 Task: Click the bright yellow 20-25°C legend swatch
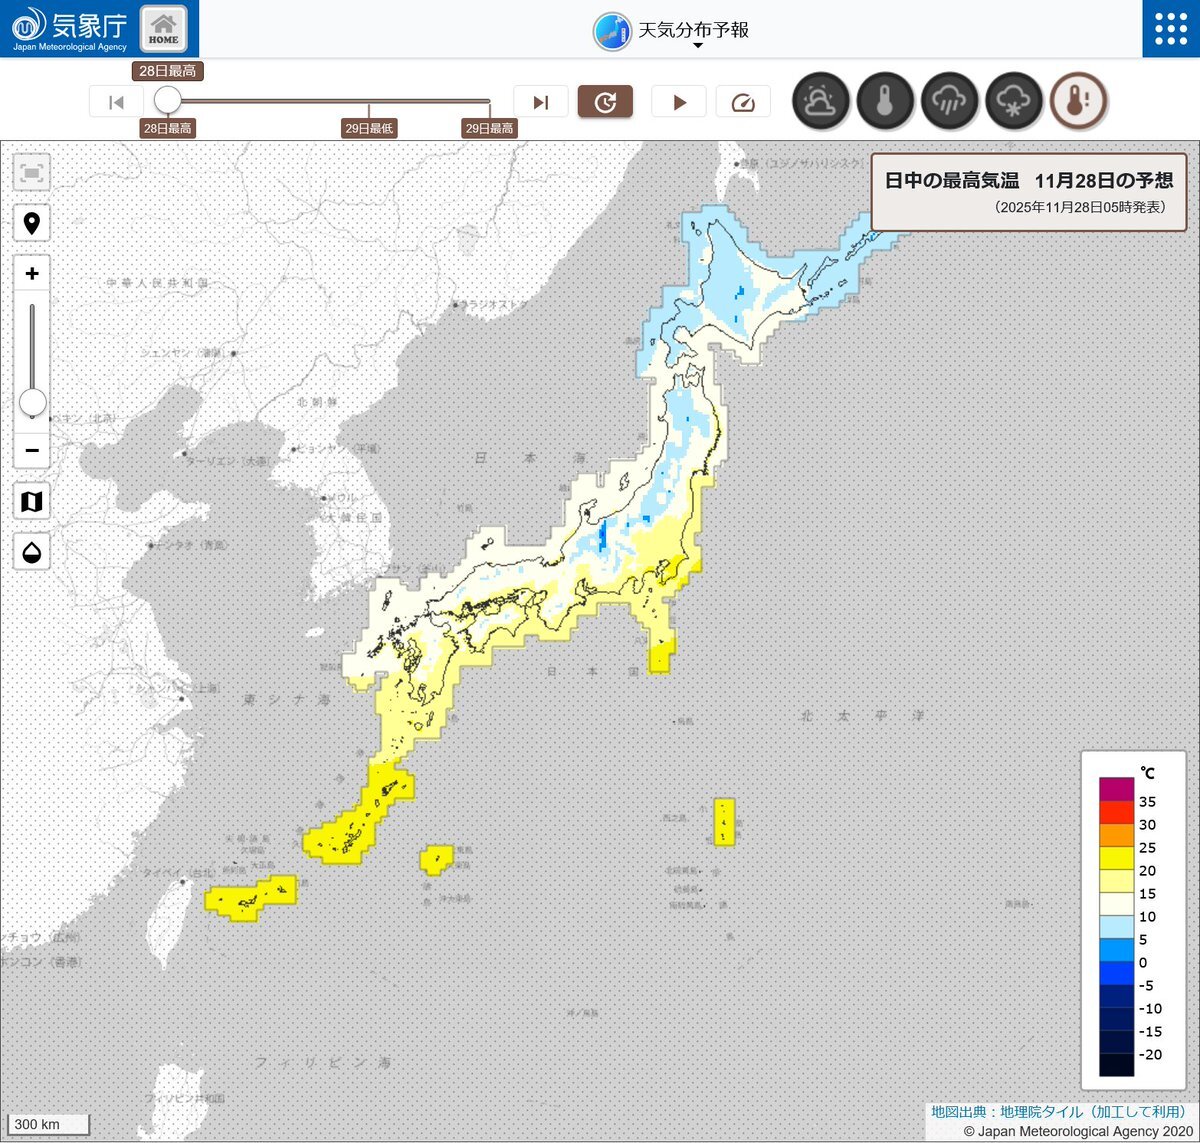tap(1117, 858)
